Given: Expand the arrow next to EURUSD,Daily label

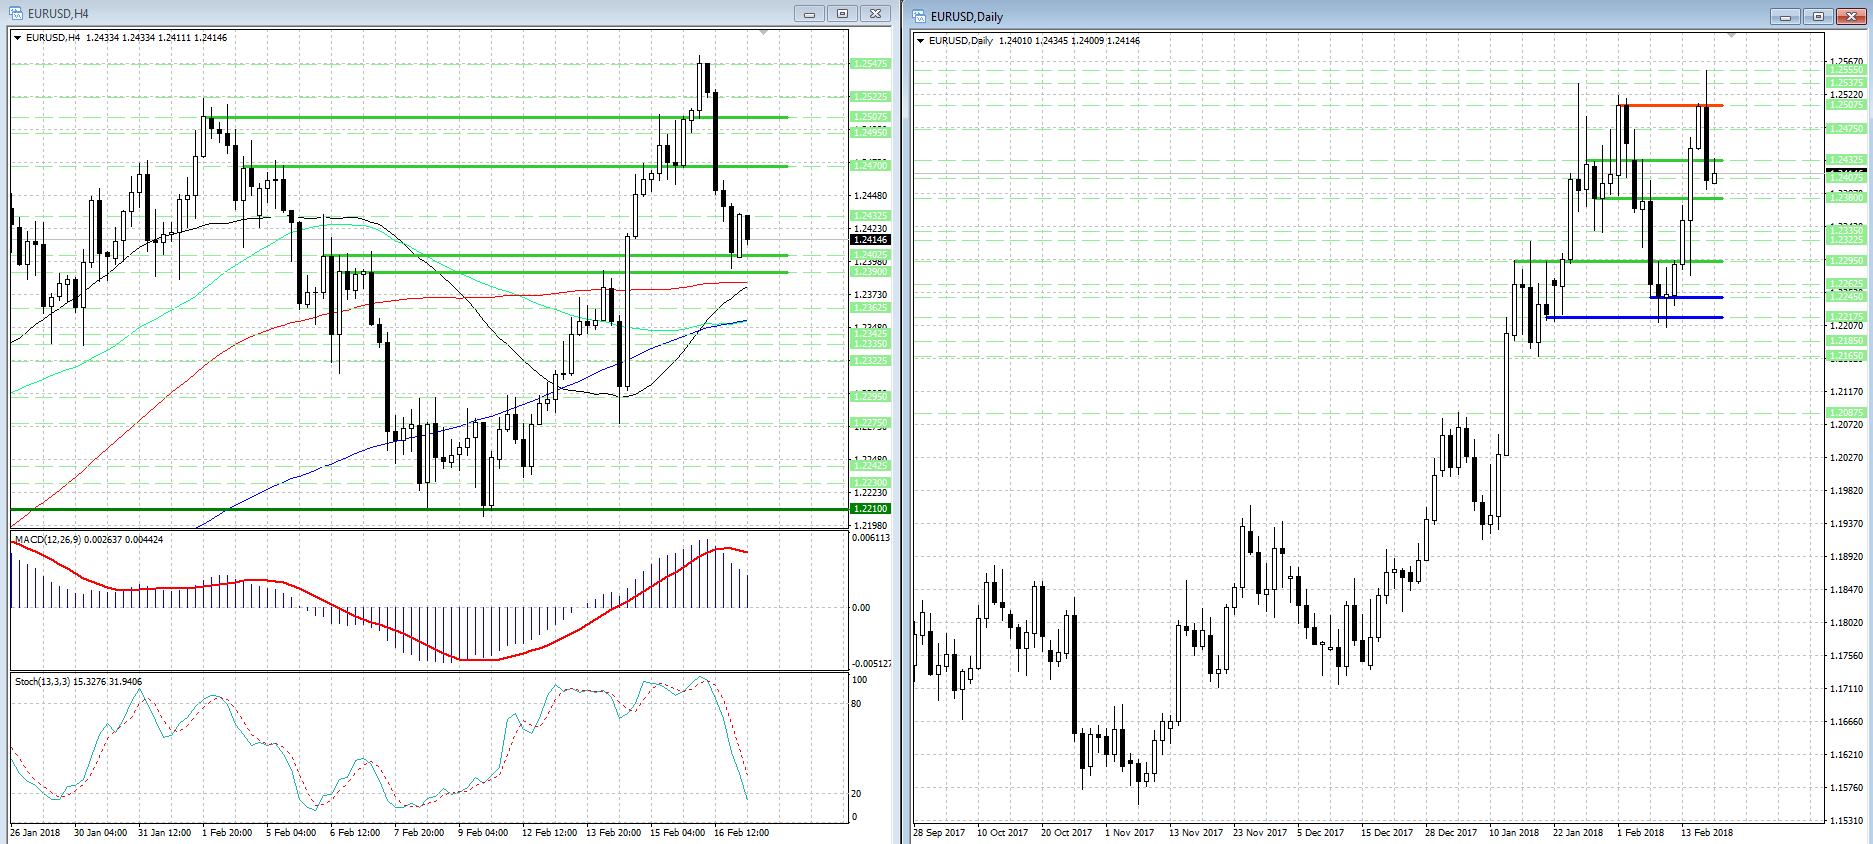Looking at the screenshot, I should [920, 41].
